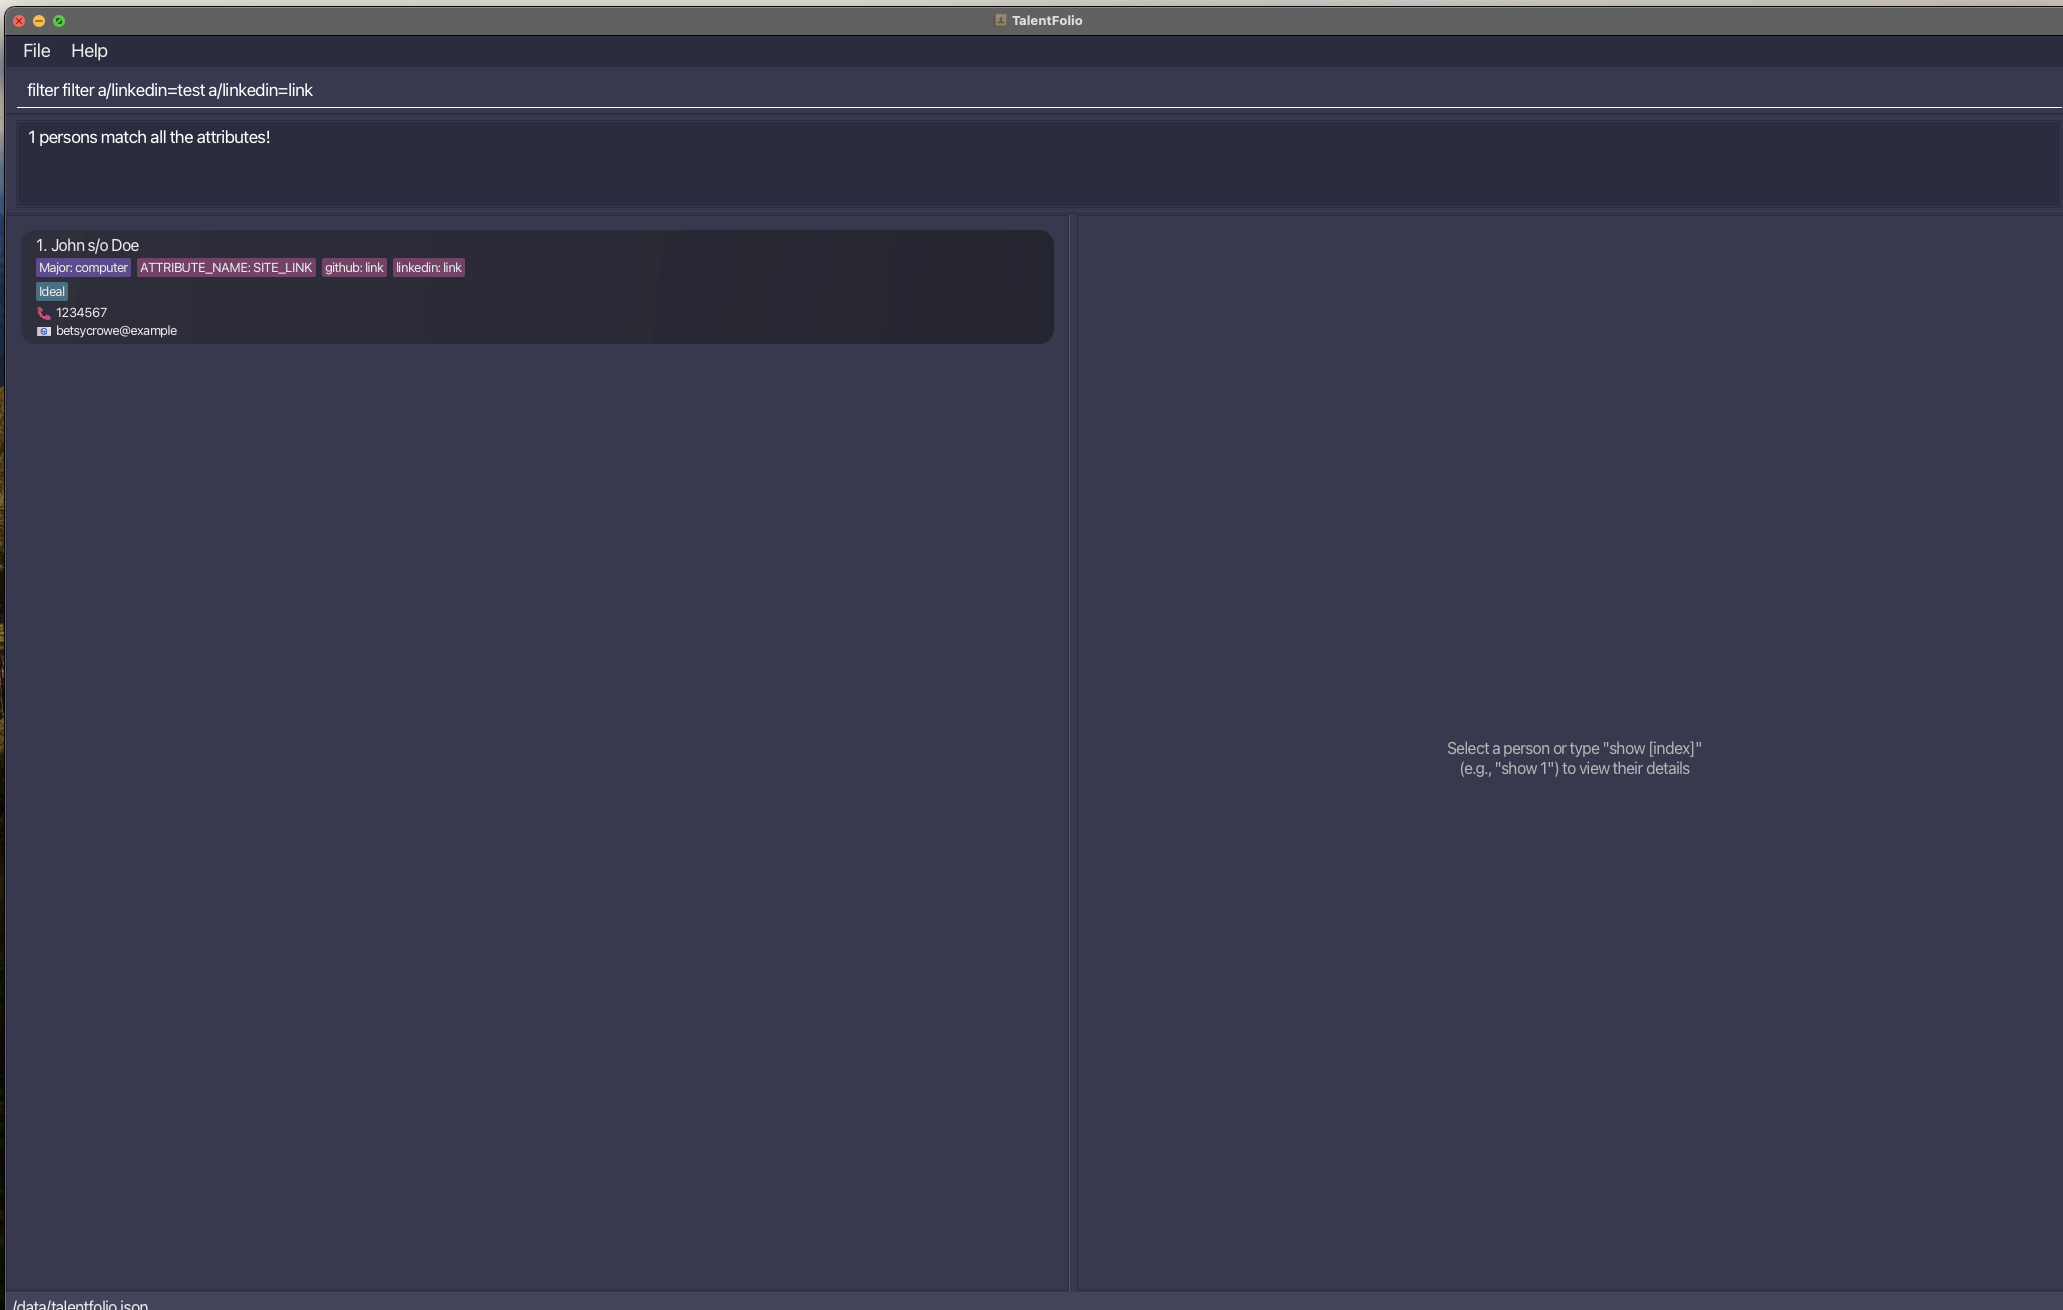Click the pink phone icon

44,313
